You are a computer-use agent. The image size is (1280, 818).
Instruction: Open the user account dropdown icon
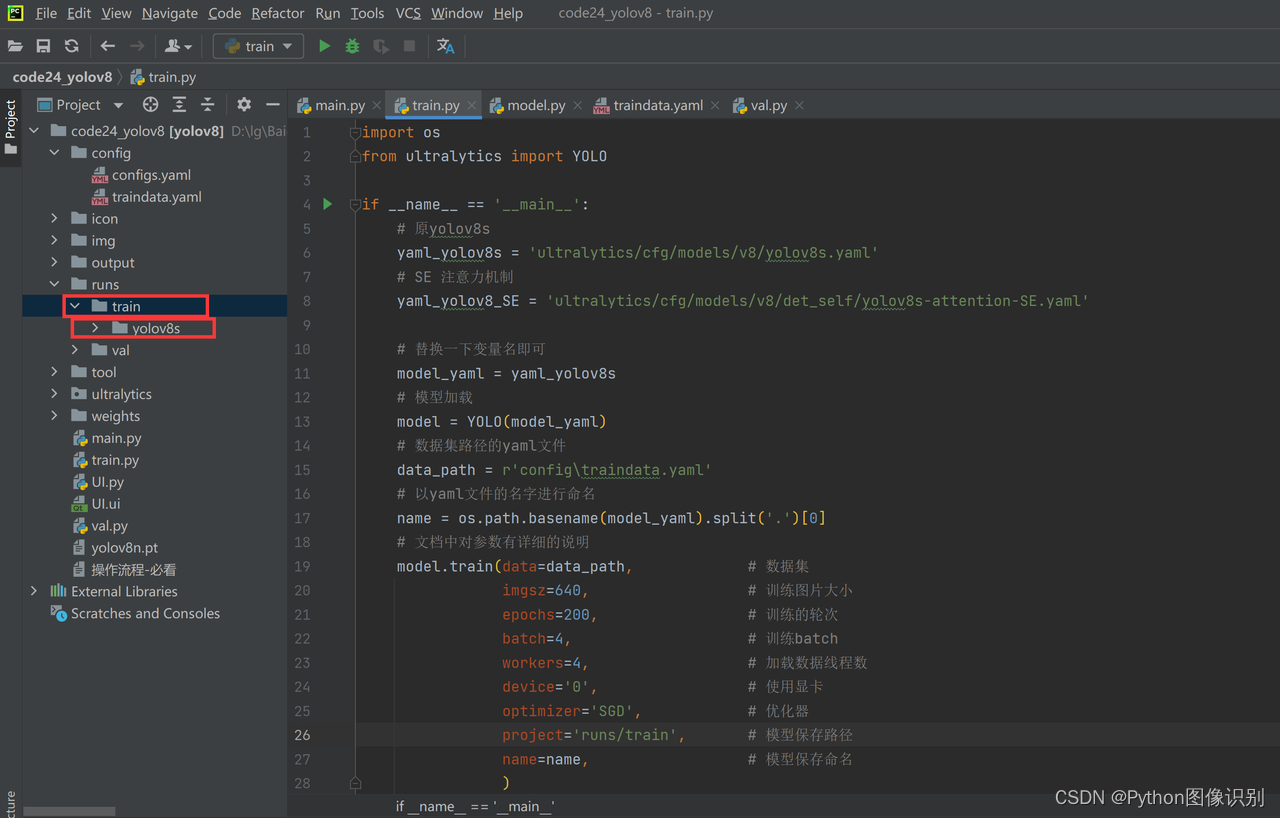[x=178, y=46]
